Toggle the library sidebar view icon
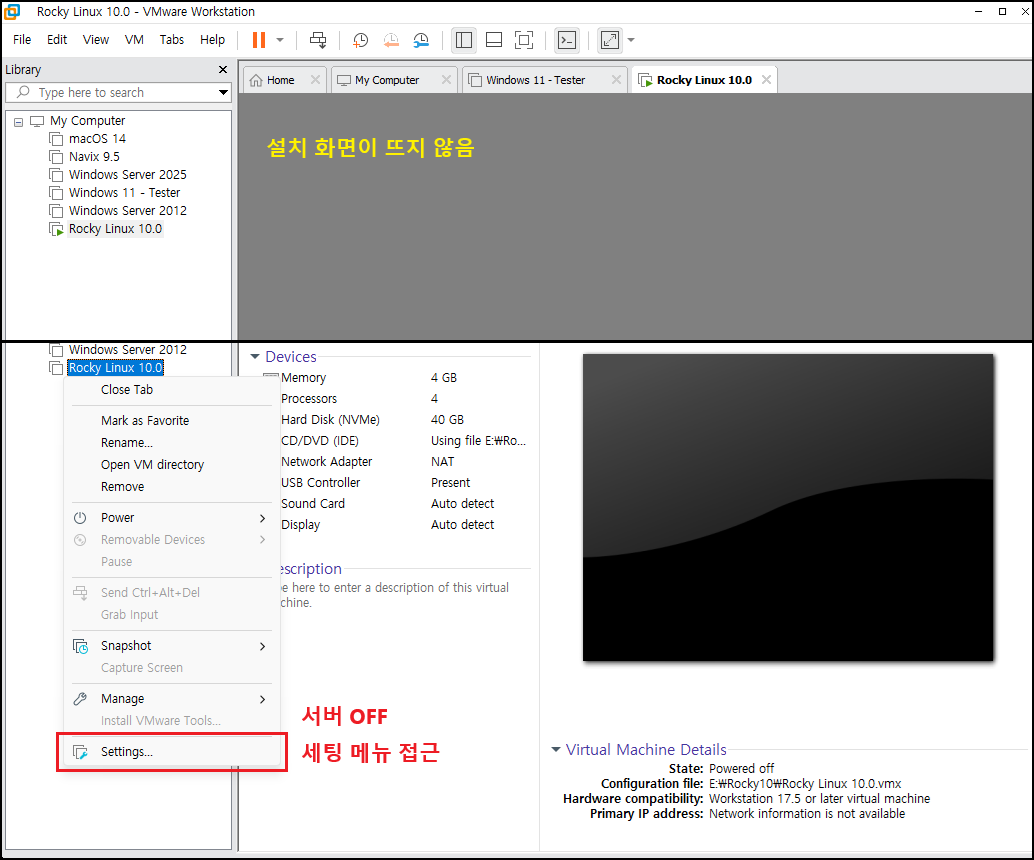1034x860 pixels. (x=464, y=40)
